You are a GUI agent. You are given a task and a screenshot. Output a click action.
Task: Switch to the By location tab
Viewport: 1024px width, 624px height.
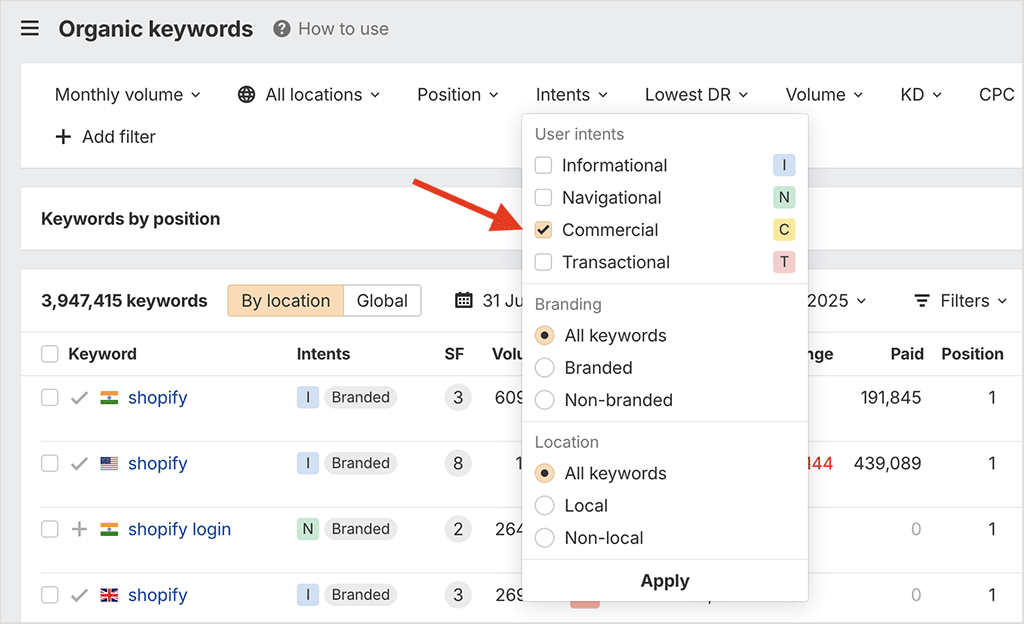(x=286, y=300)
